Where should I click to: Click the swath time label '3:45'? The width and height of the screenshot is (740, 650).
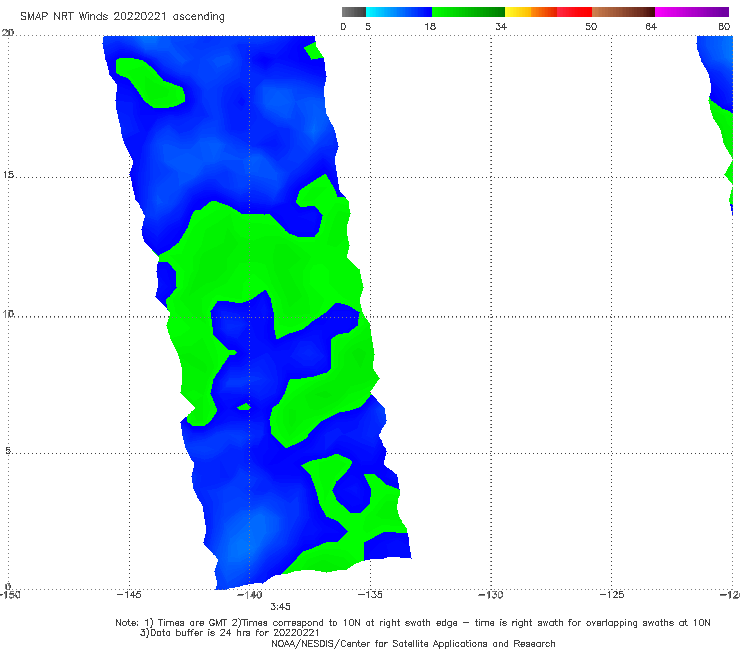tap(280, 607)
